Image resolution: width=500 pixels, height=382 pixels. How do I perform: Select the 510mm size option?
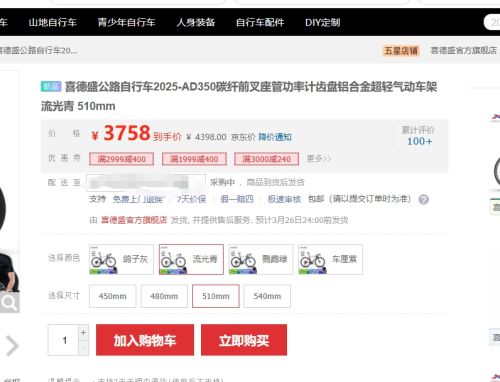click(x=216, y=296)
